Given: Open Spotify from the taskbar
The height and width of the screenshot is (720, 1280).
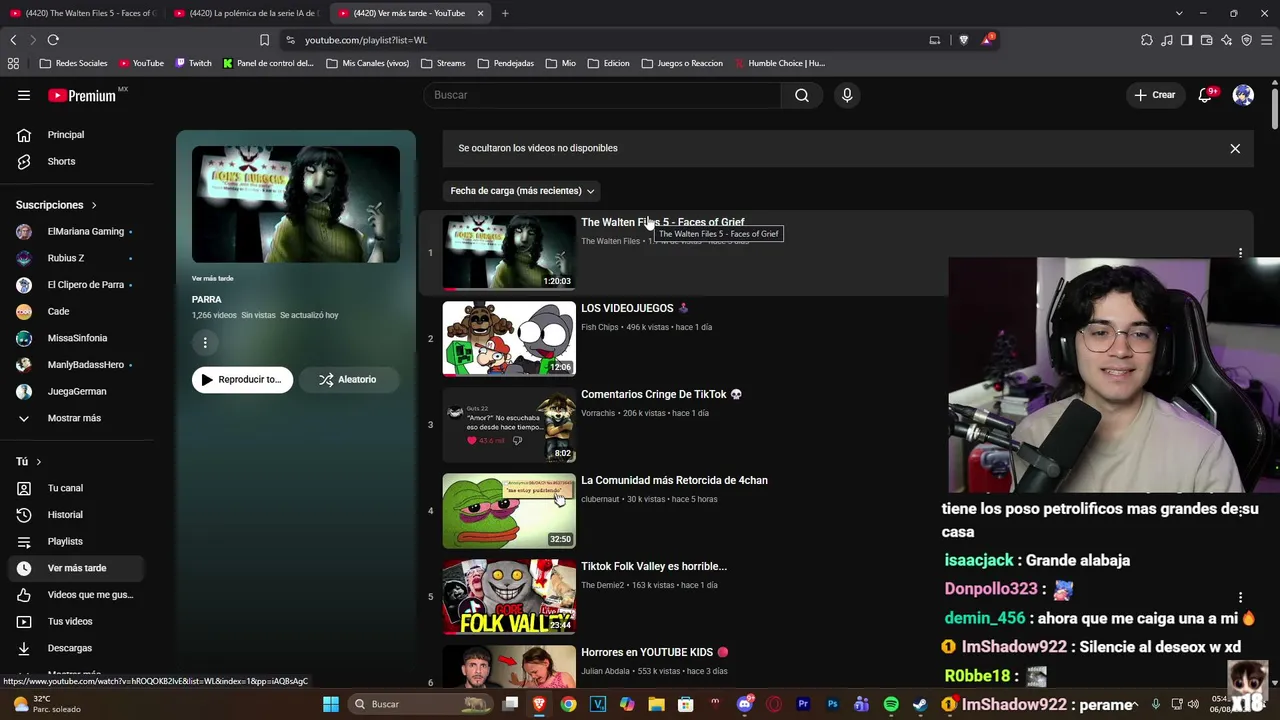Looking at the screenshot, I should tap(891, 704).
